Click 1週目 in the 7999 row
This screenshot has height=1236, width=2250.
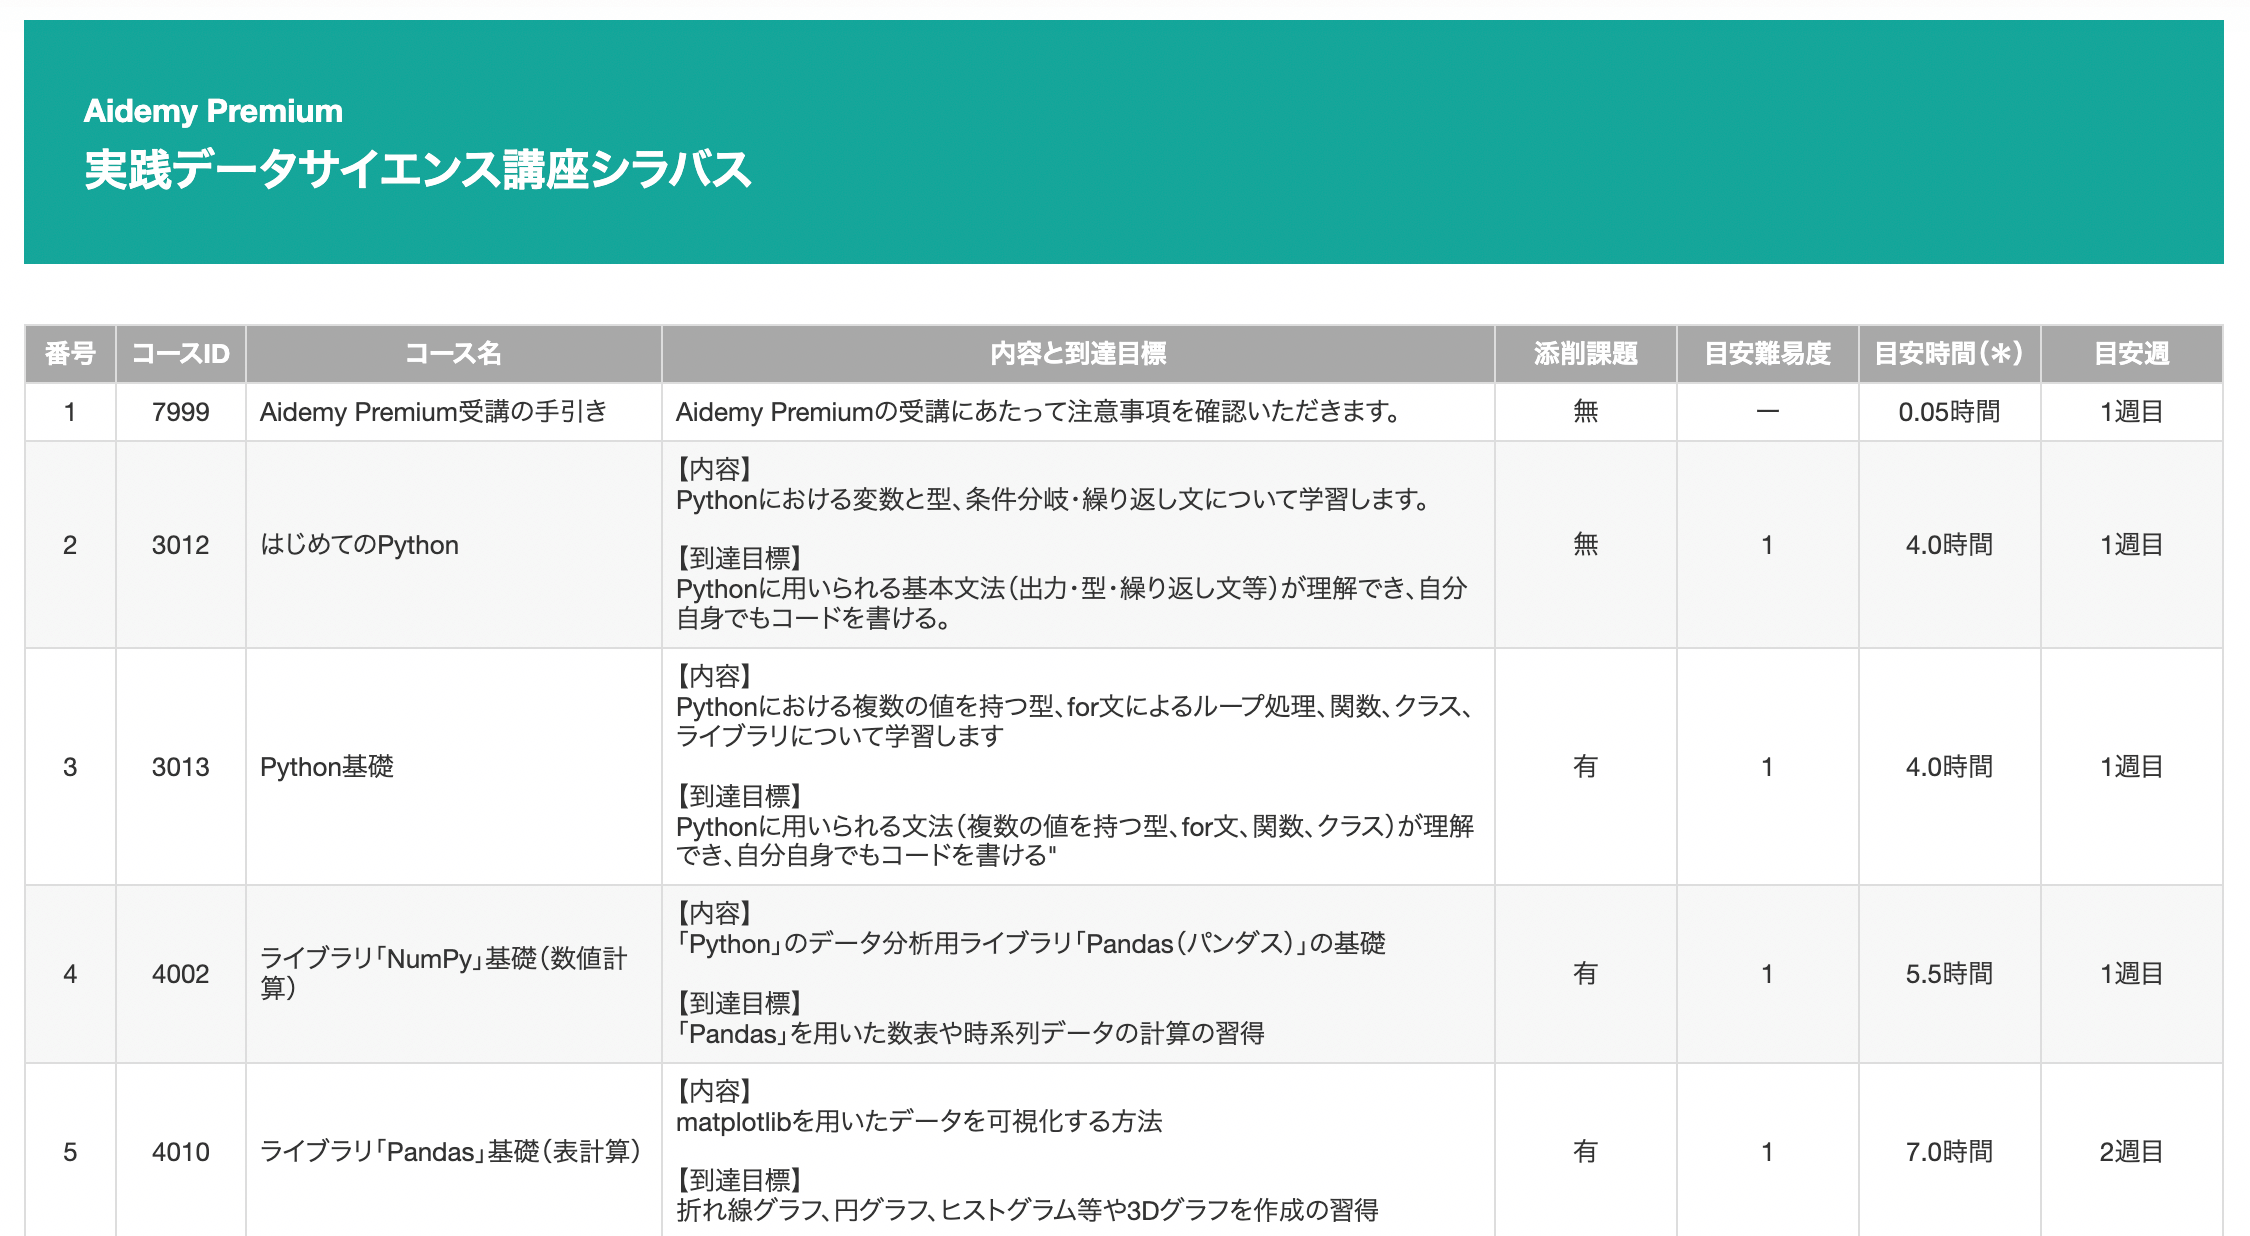point(2131,412)
